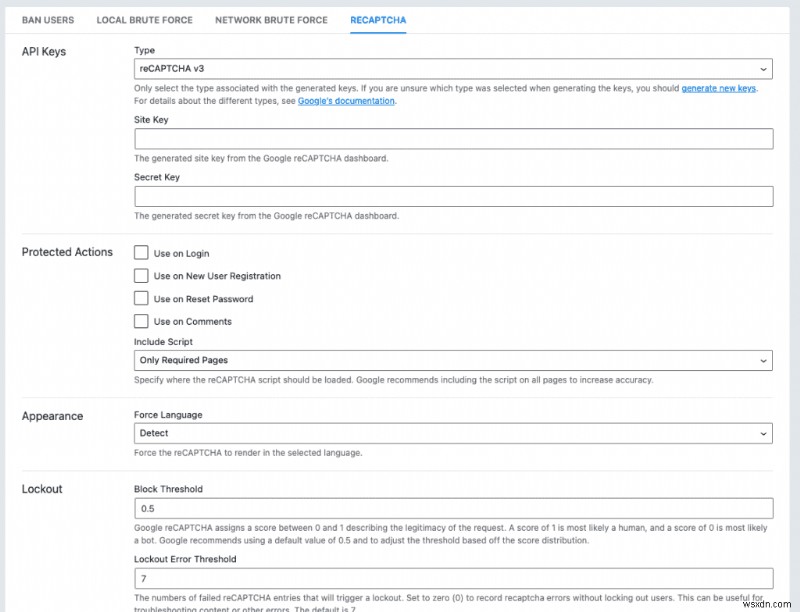The image size is (800, 612).
Task: Click the Lockout Error Threshold field
Action: pyautogui.click(x=453, y=578)
